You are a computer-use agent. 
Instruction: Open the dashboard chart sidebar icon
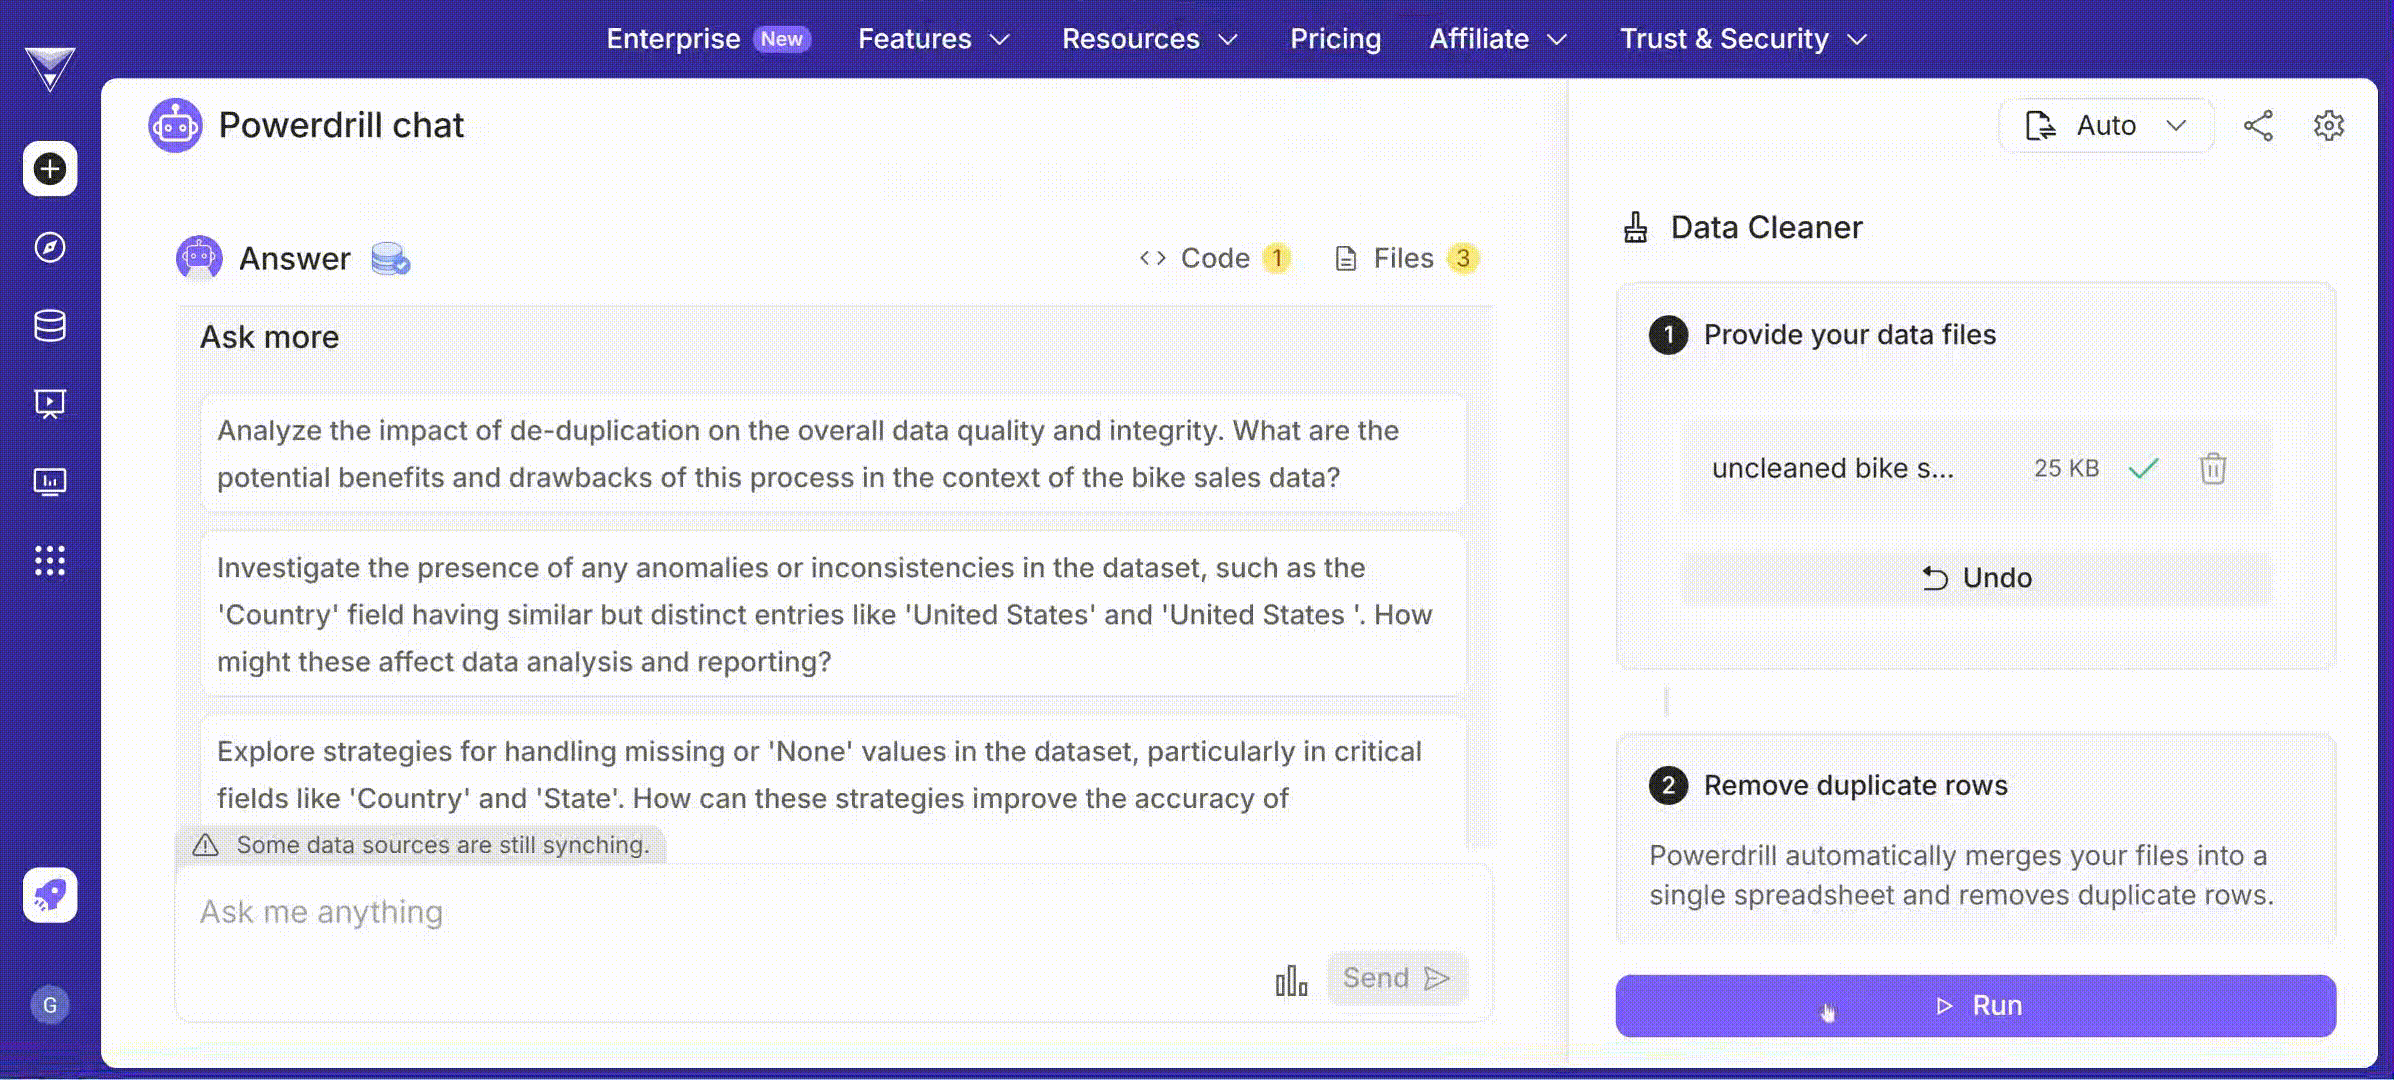[x=50, y=482]
